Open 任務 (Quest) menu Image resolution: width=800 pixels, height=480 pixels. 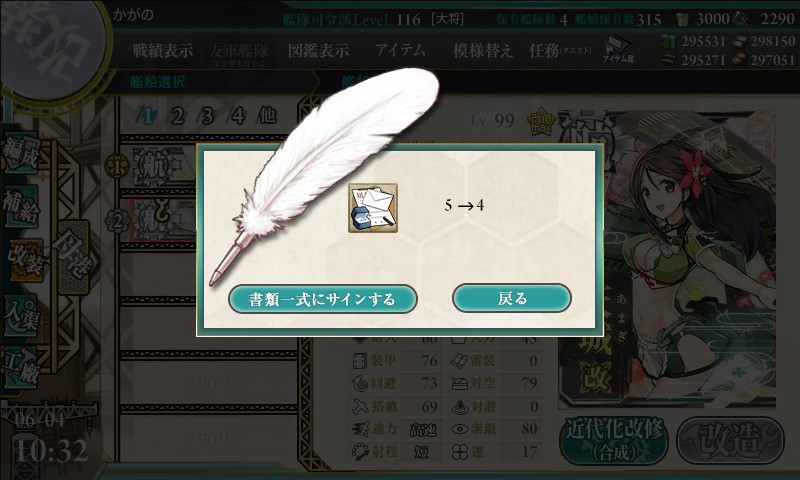pyautogui.click(x=560, y=50)
